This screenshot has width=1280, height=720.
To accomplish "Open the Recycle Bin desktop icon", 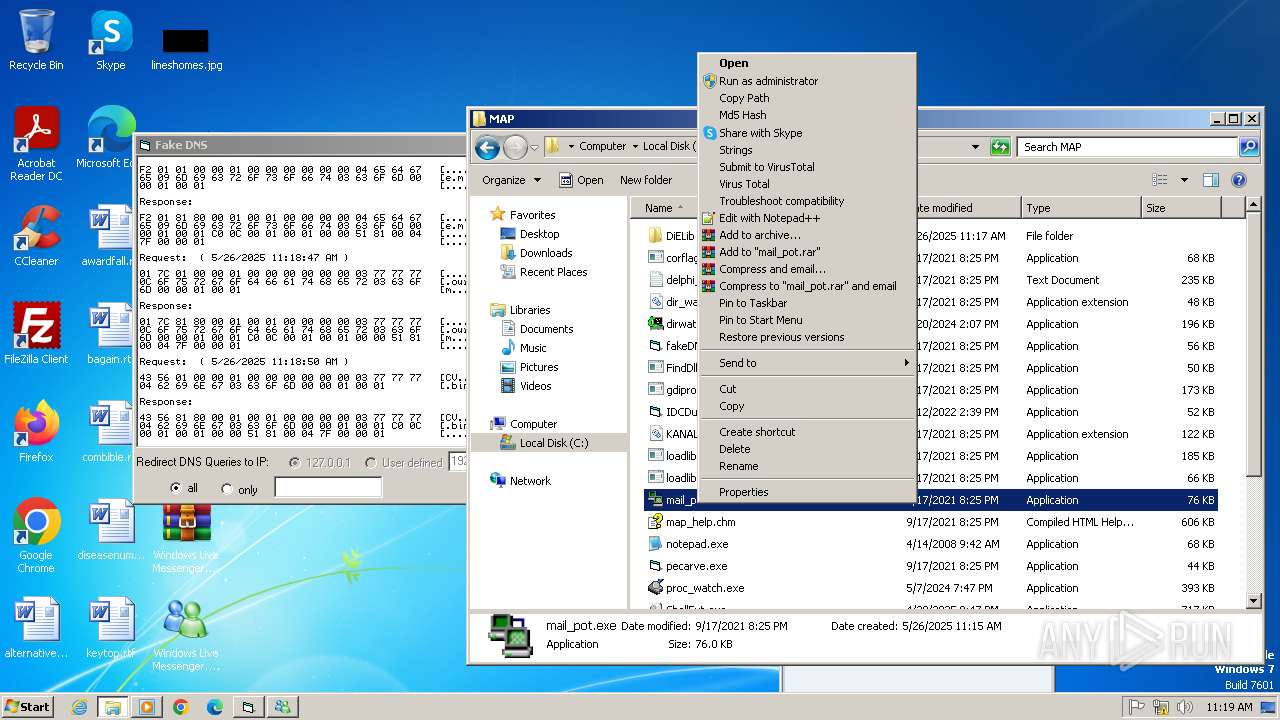I will pos(36,40).
